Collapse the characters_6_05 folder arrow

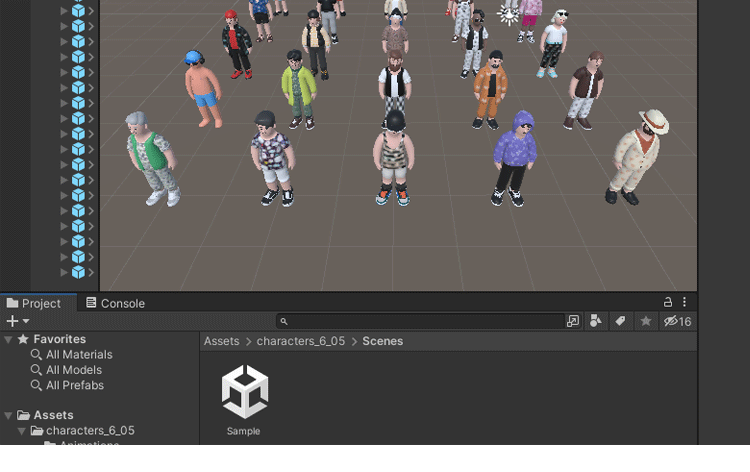[x=22, y=431]
